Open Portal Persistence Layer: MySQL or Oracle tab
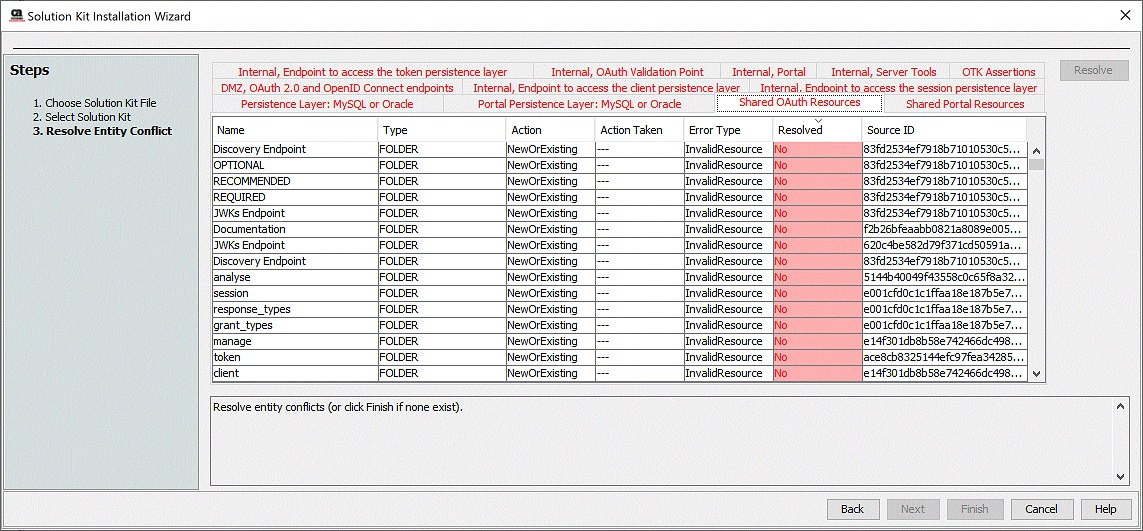This screenshot has width=1143, height=531. (x=580, y=104)
